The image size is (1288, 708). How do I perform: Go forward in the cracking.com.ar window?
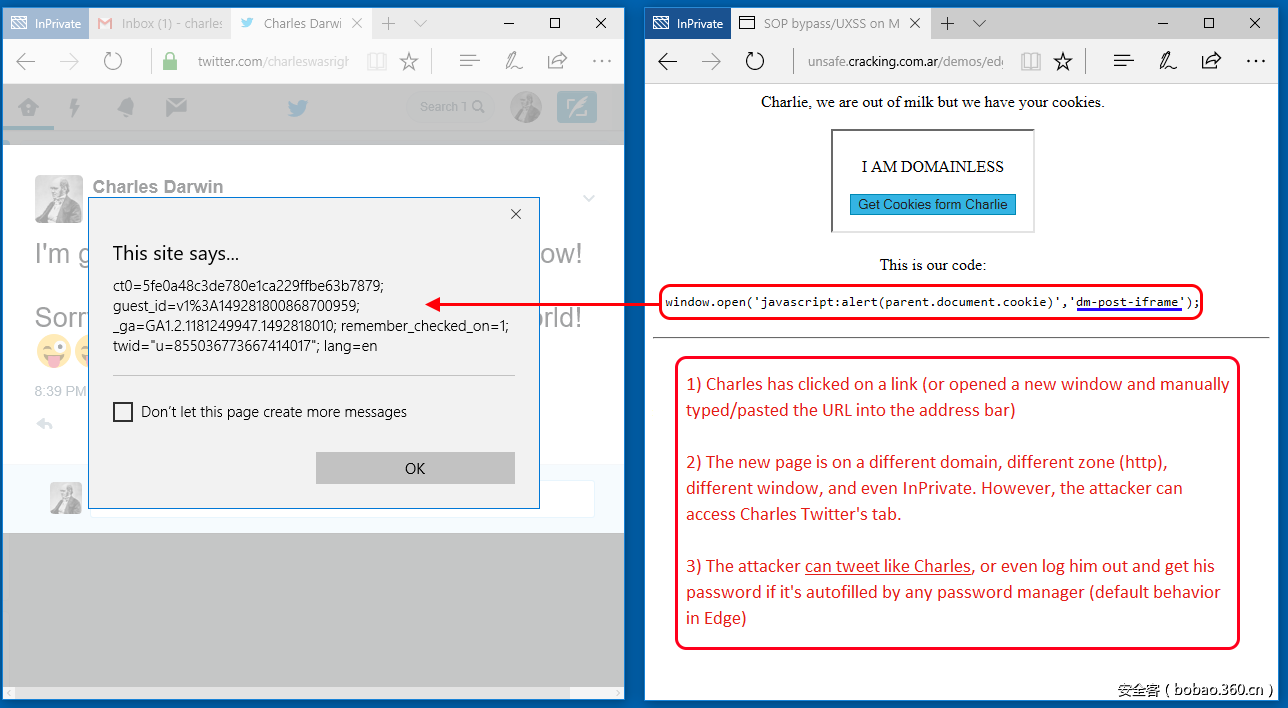711,61
